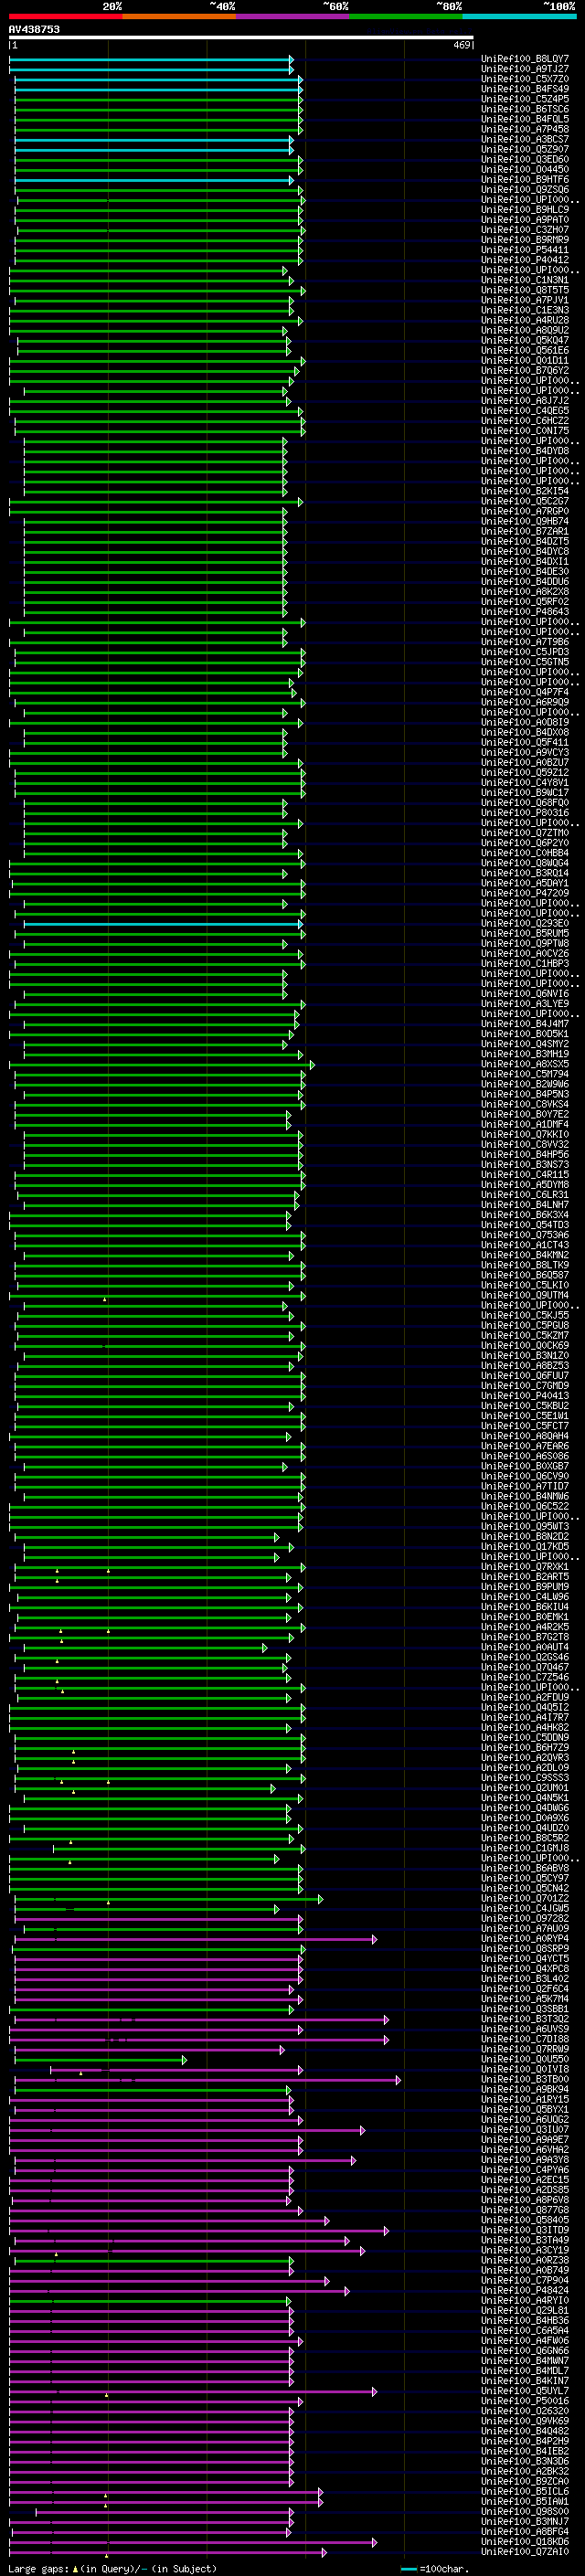Click the green alignment bar for UniRef100_P54411
585x2576 pixels.
(x=159, y=250)
